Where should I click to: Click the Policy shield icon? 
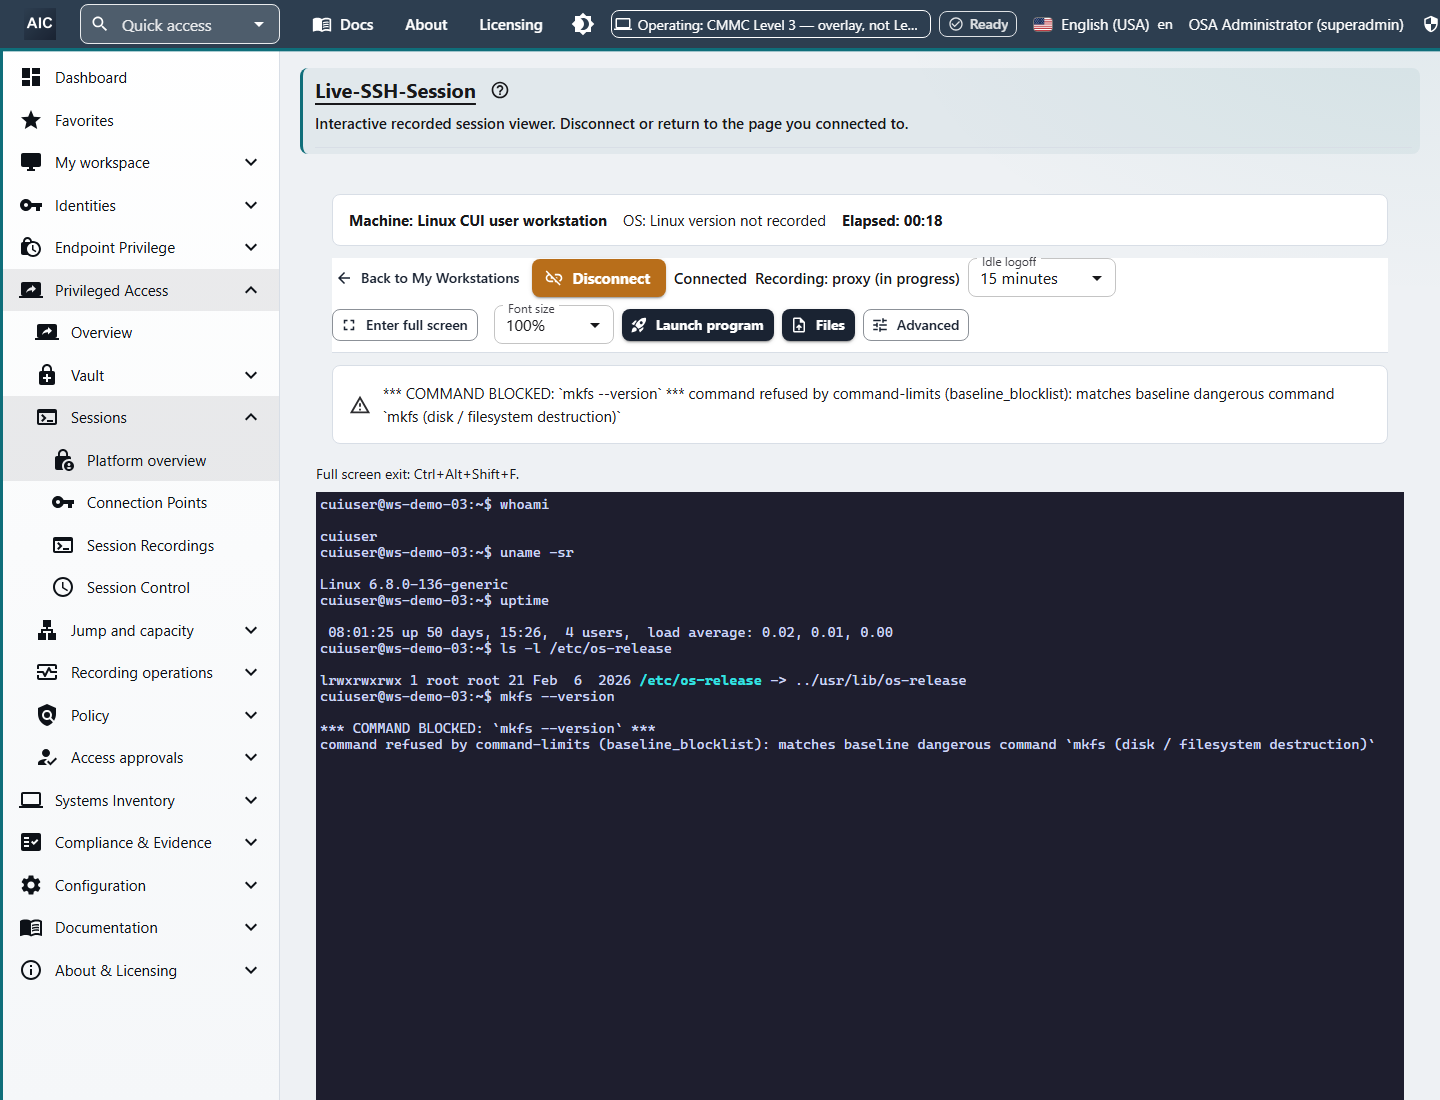[47, 715]
